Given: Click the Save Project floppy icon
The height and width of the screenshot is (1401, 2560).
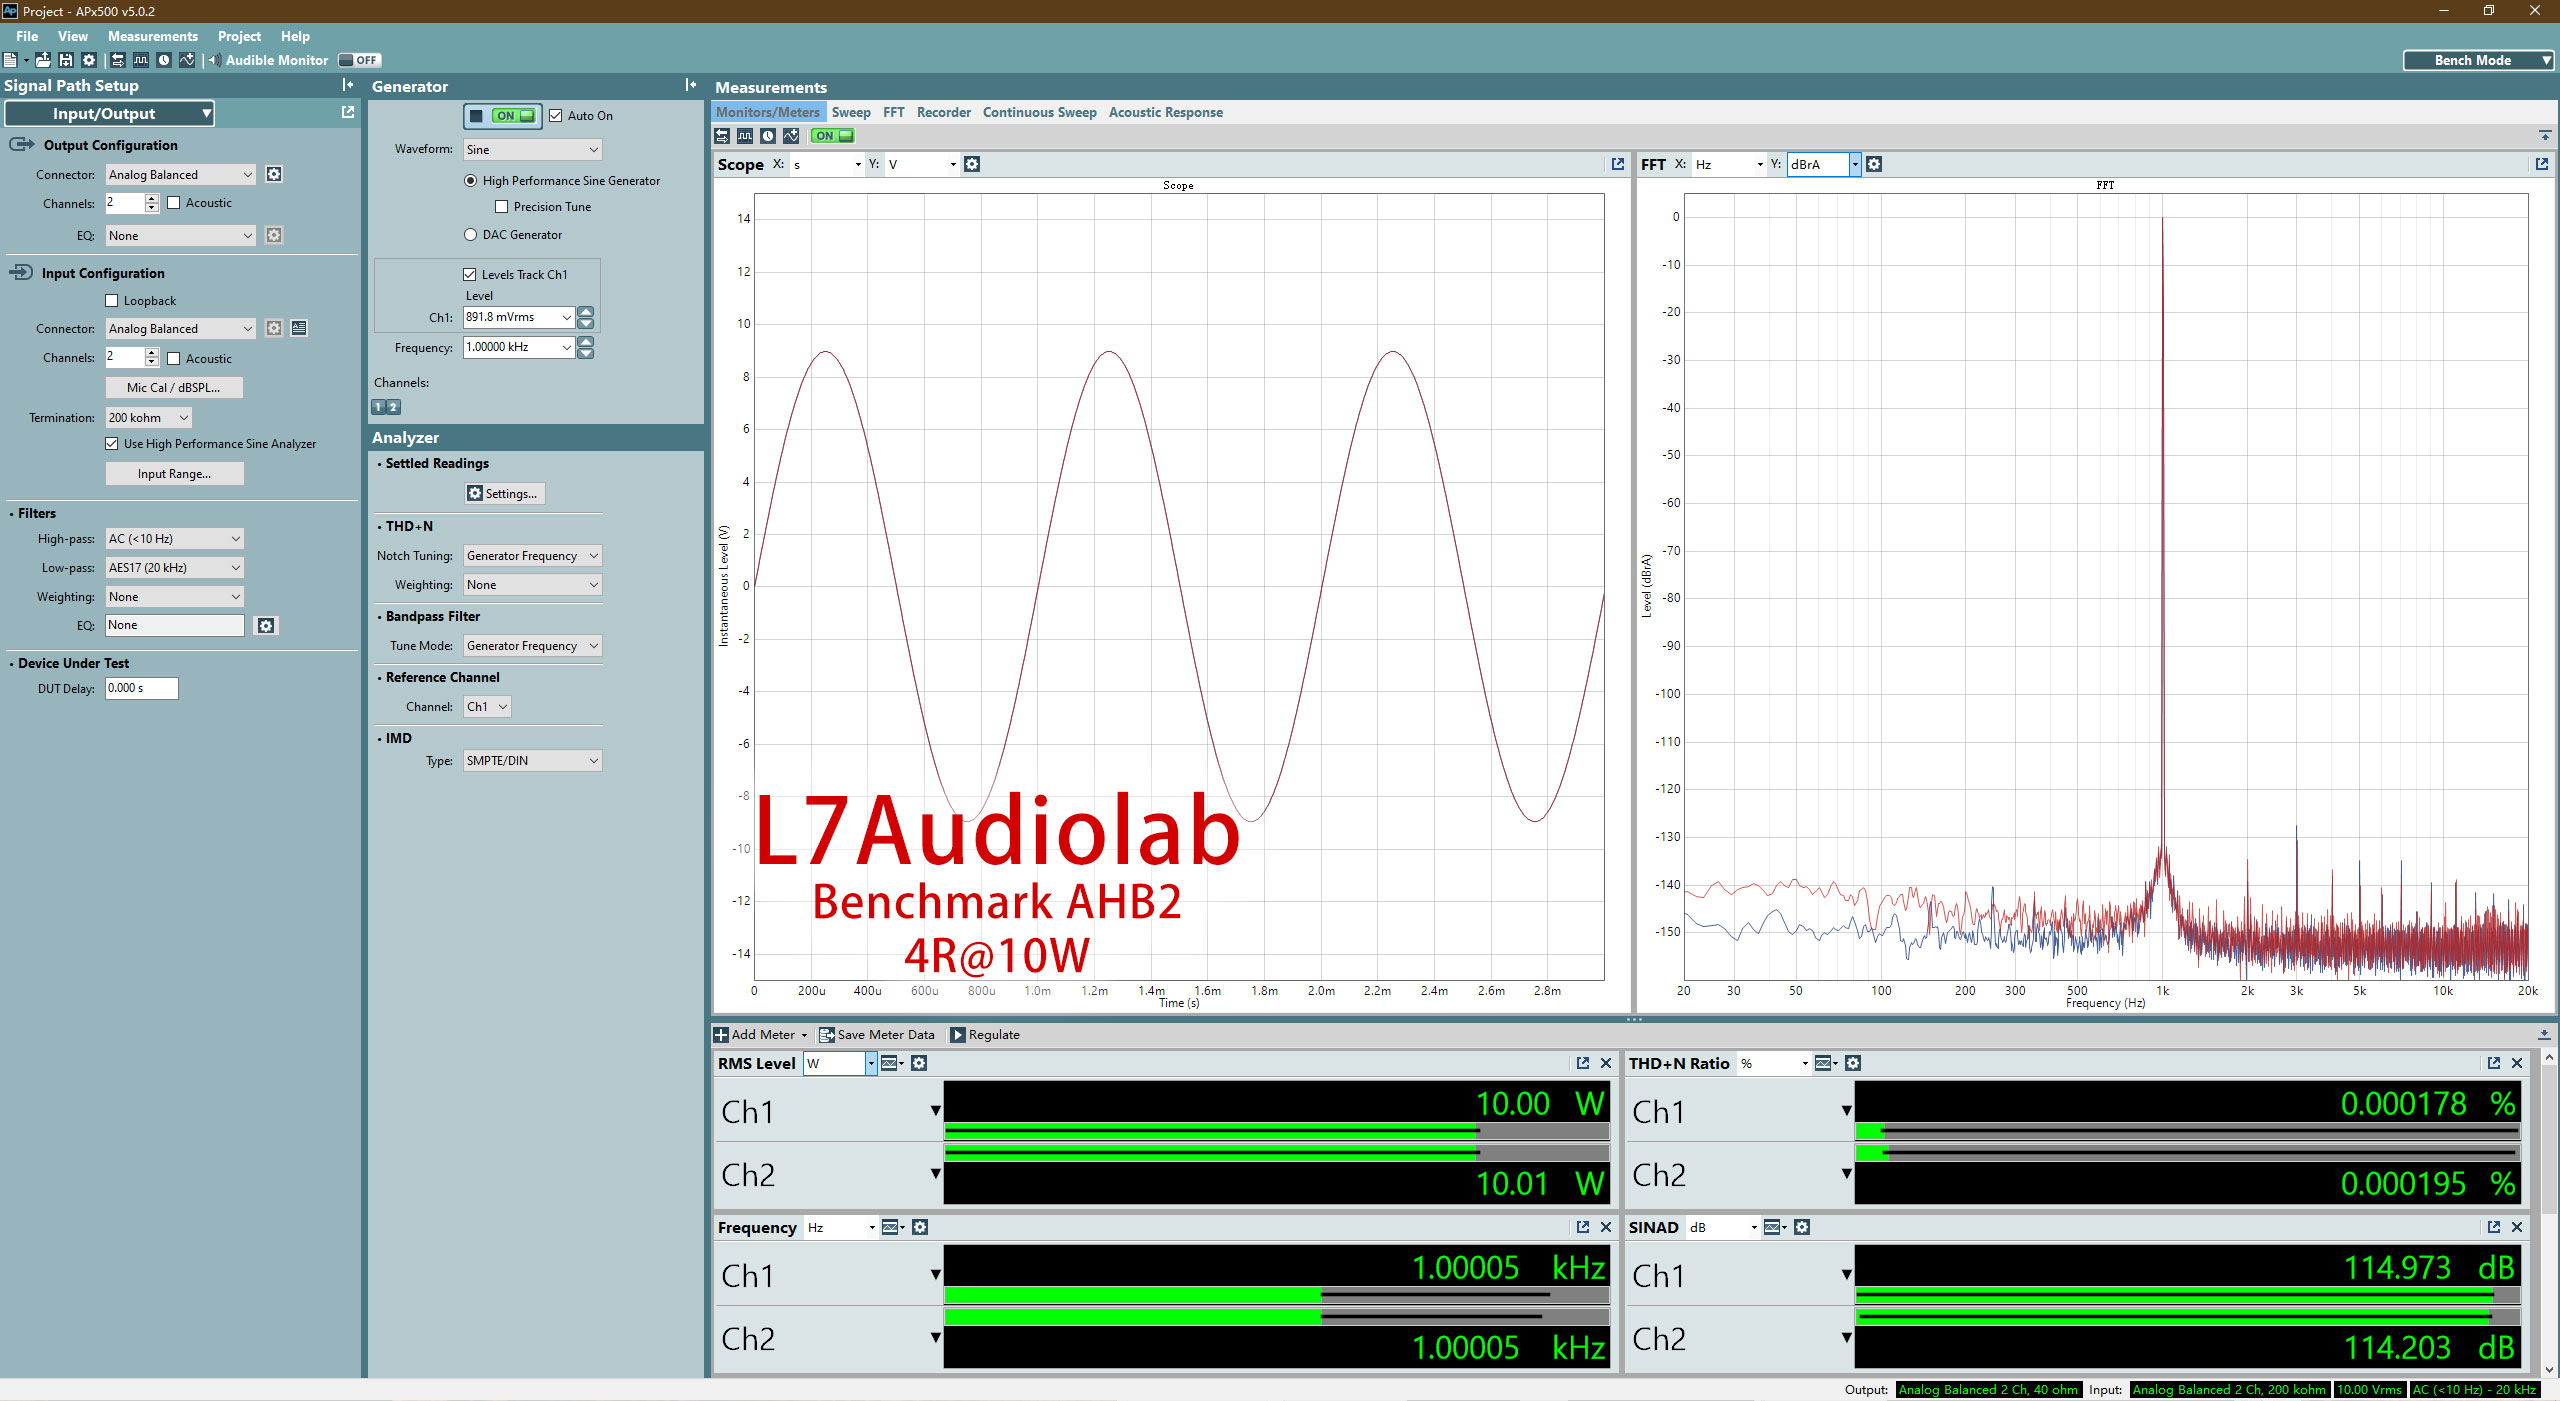Looking at the screenshot, I should tap(66, 60).
